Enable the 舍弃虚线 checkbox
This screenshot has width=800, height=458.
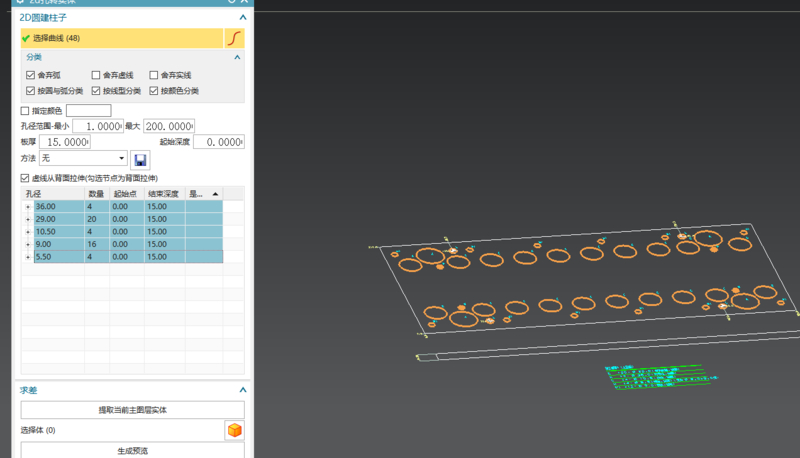pos(95,75)
